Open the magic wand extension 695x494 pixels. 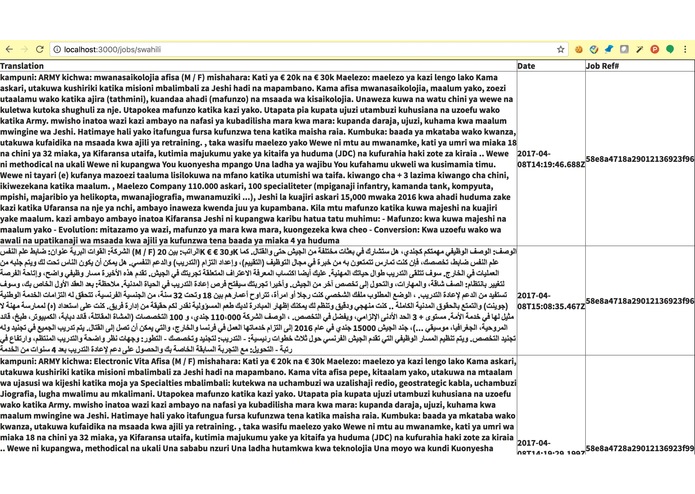click(x=639, y=49)
